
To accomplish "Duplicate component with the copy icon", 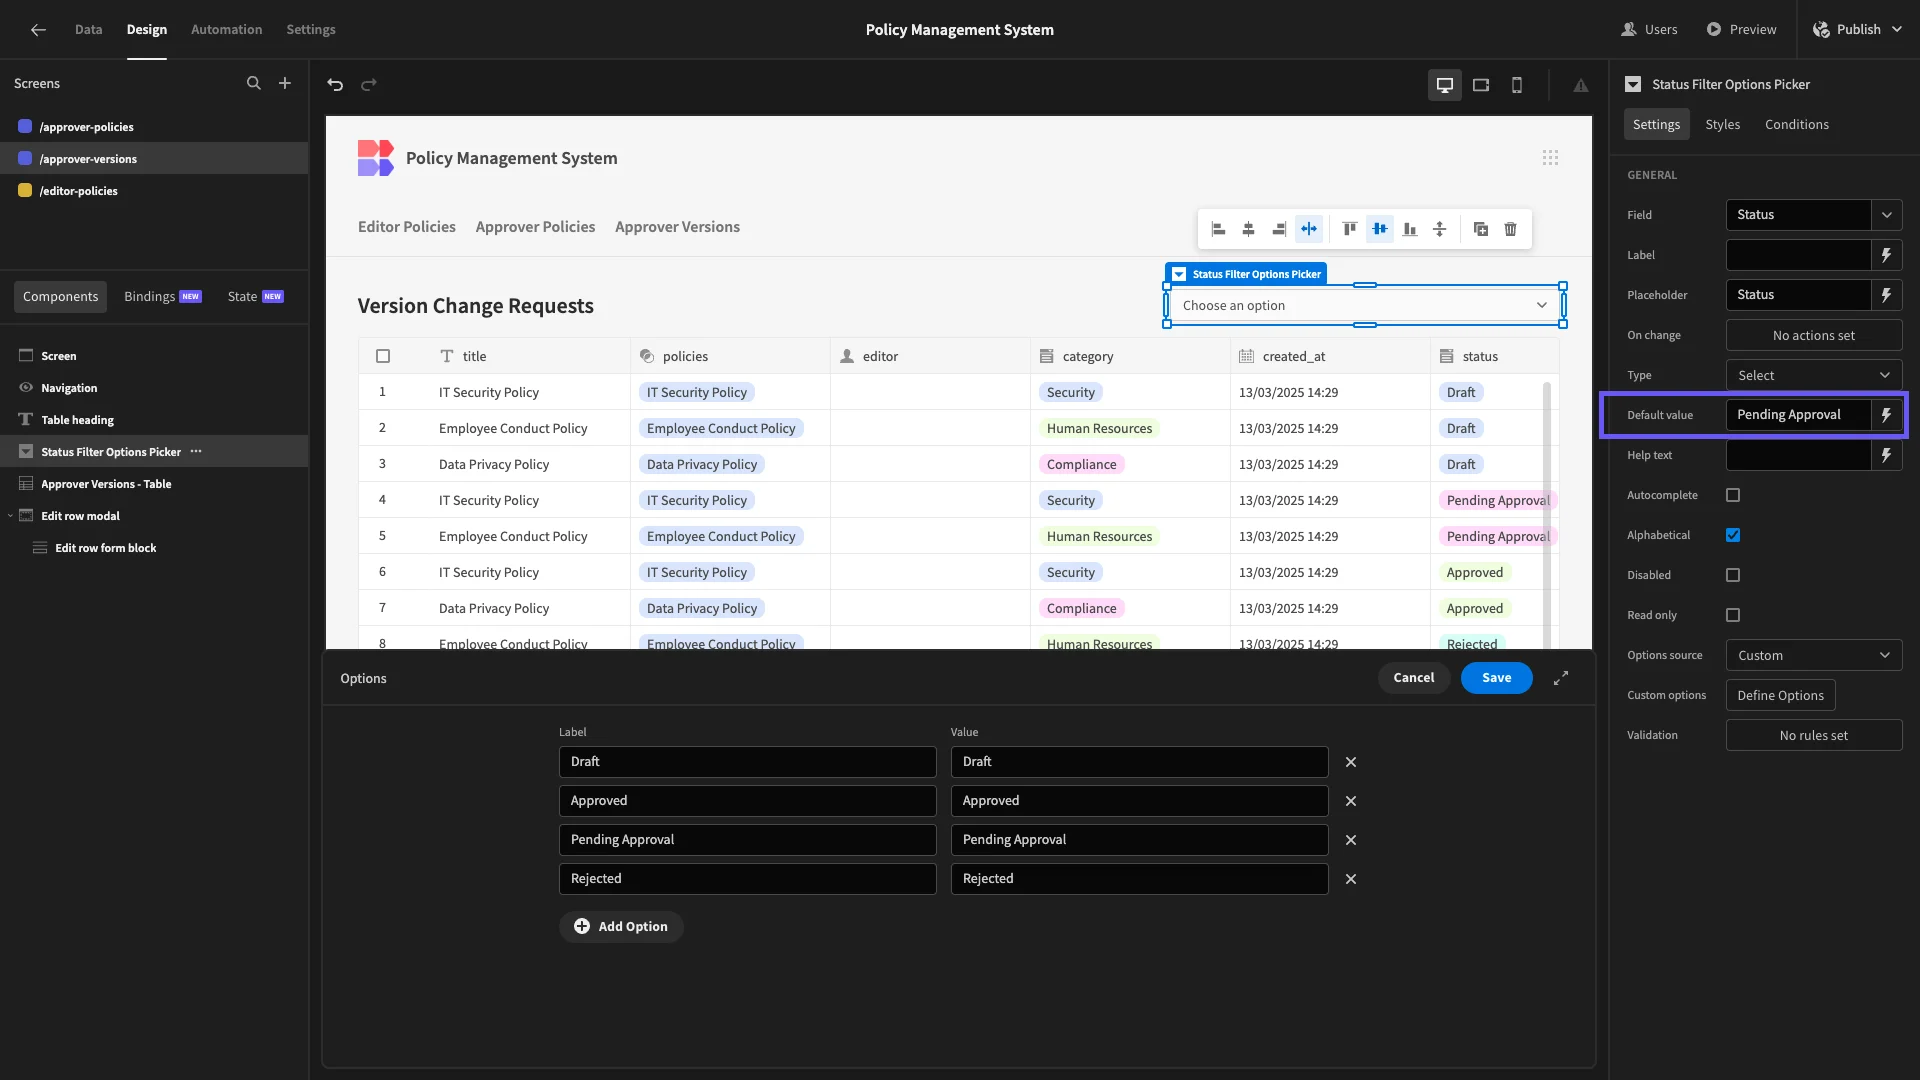I will coord(1480,229).
